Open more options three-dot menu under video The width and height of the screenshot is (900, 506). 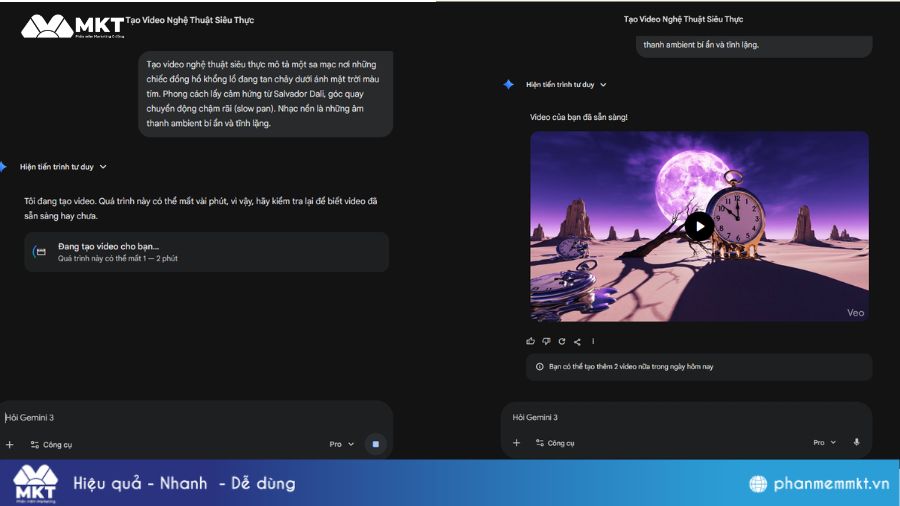pyautogui.click(x=593, y=341)
